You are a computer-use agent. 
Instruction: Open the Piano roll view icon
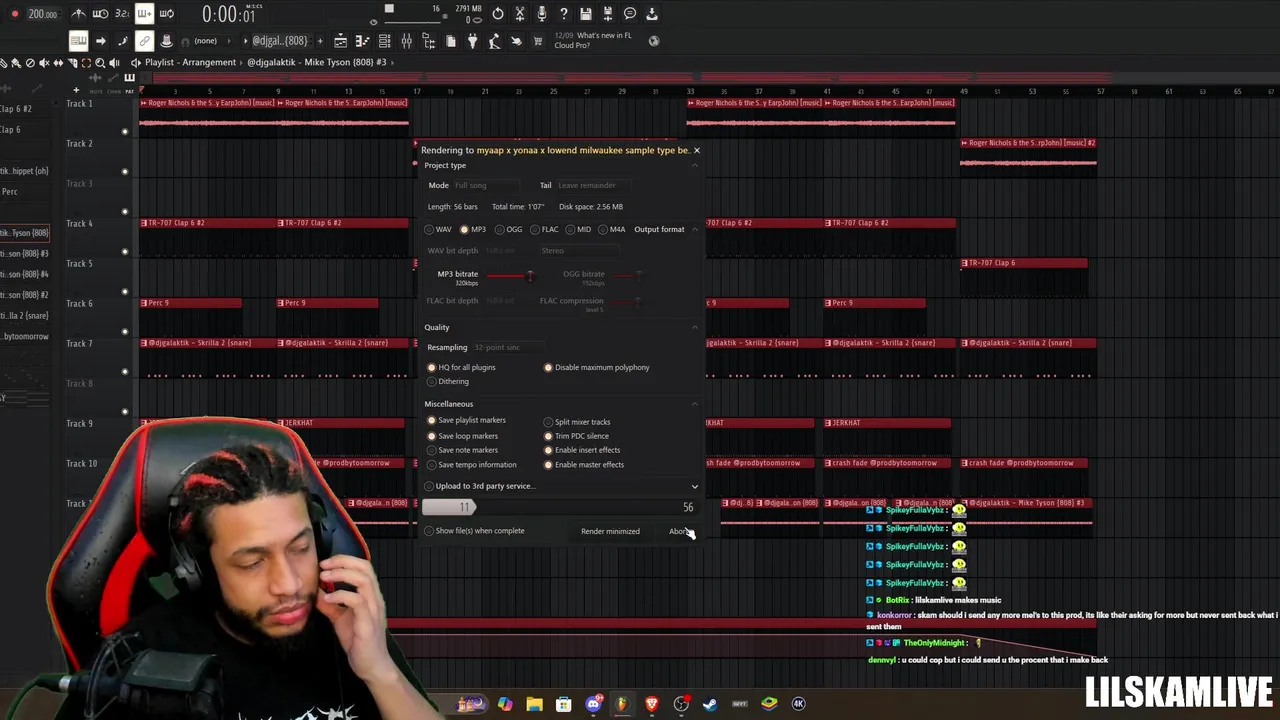coord(362,41)
